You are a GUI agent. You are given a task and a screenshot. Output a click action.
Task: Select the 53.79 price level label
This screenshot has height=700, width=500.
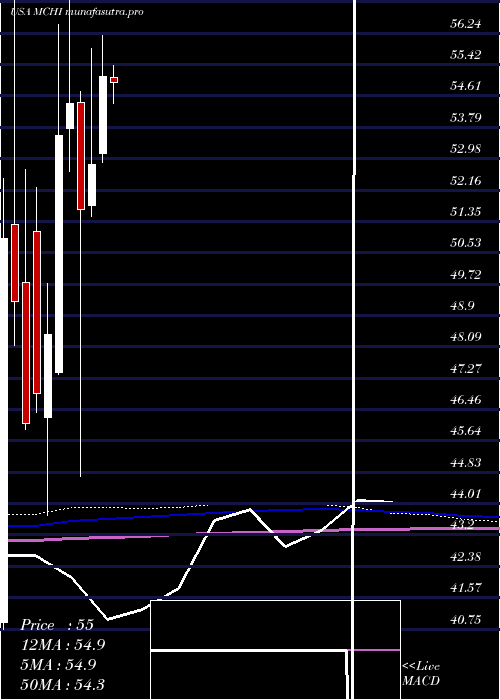466,118
